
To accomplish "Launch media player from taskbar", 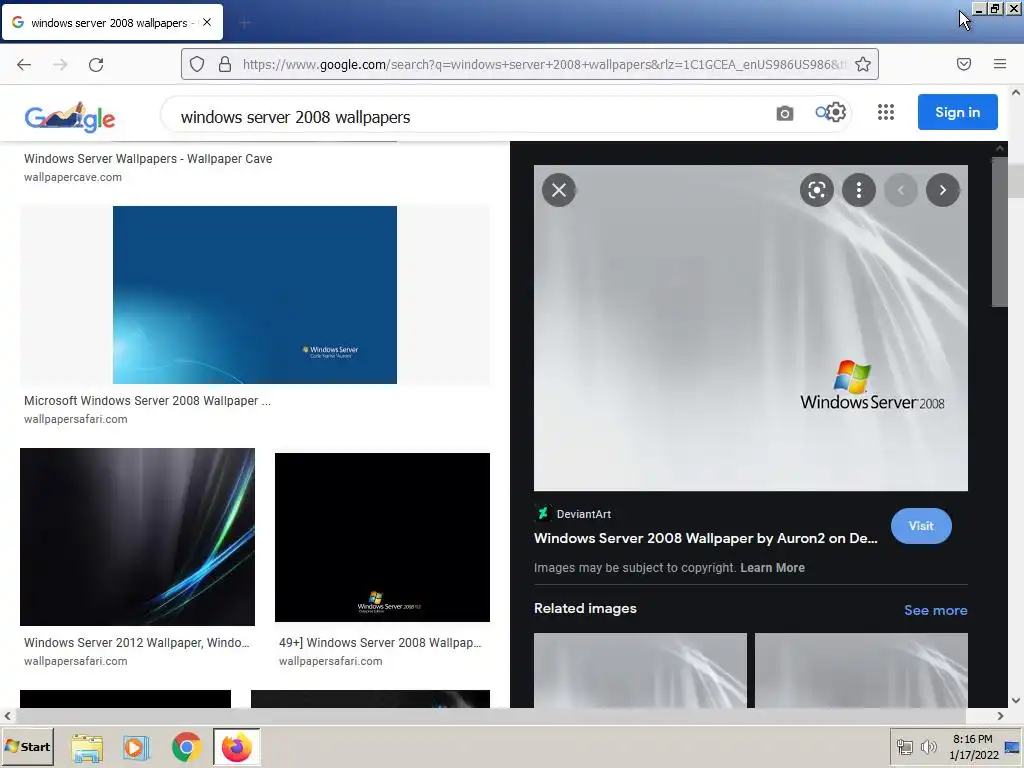I will 136,747.
